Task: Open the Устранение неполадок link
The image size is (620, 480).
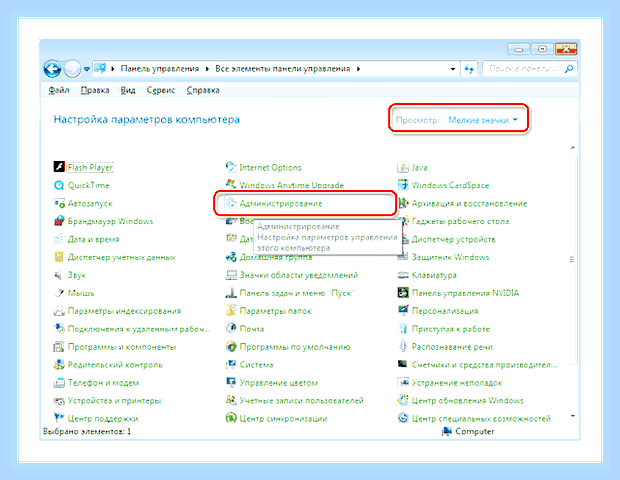Action: click(457, 383)
